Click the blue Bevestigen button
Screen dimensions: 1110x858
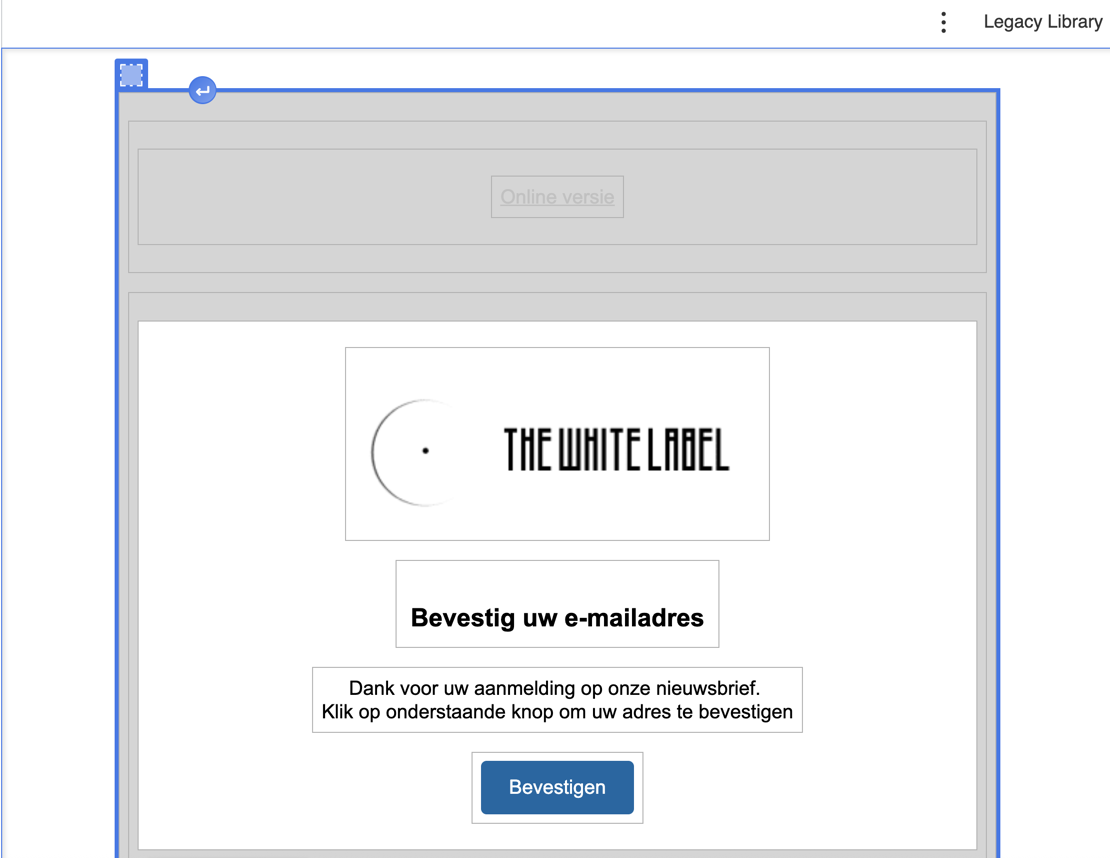(x=557, y=787)
